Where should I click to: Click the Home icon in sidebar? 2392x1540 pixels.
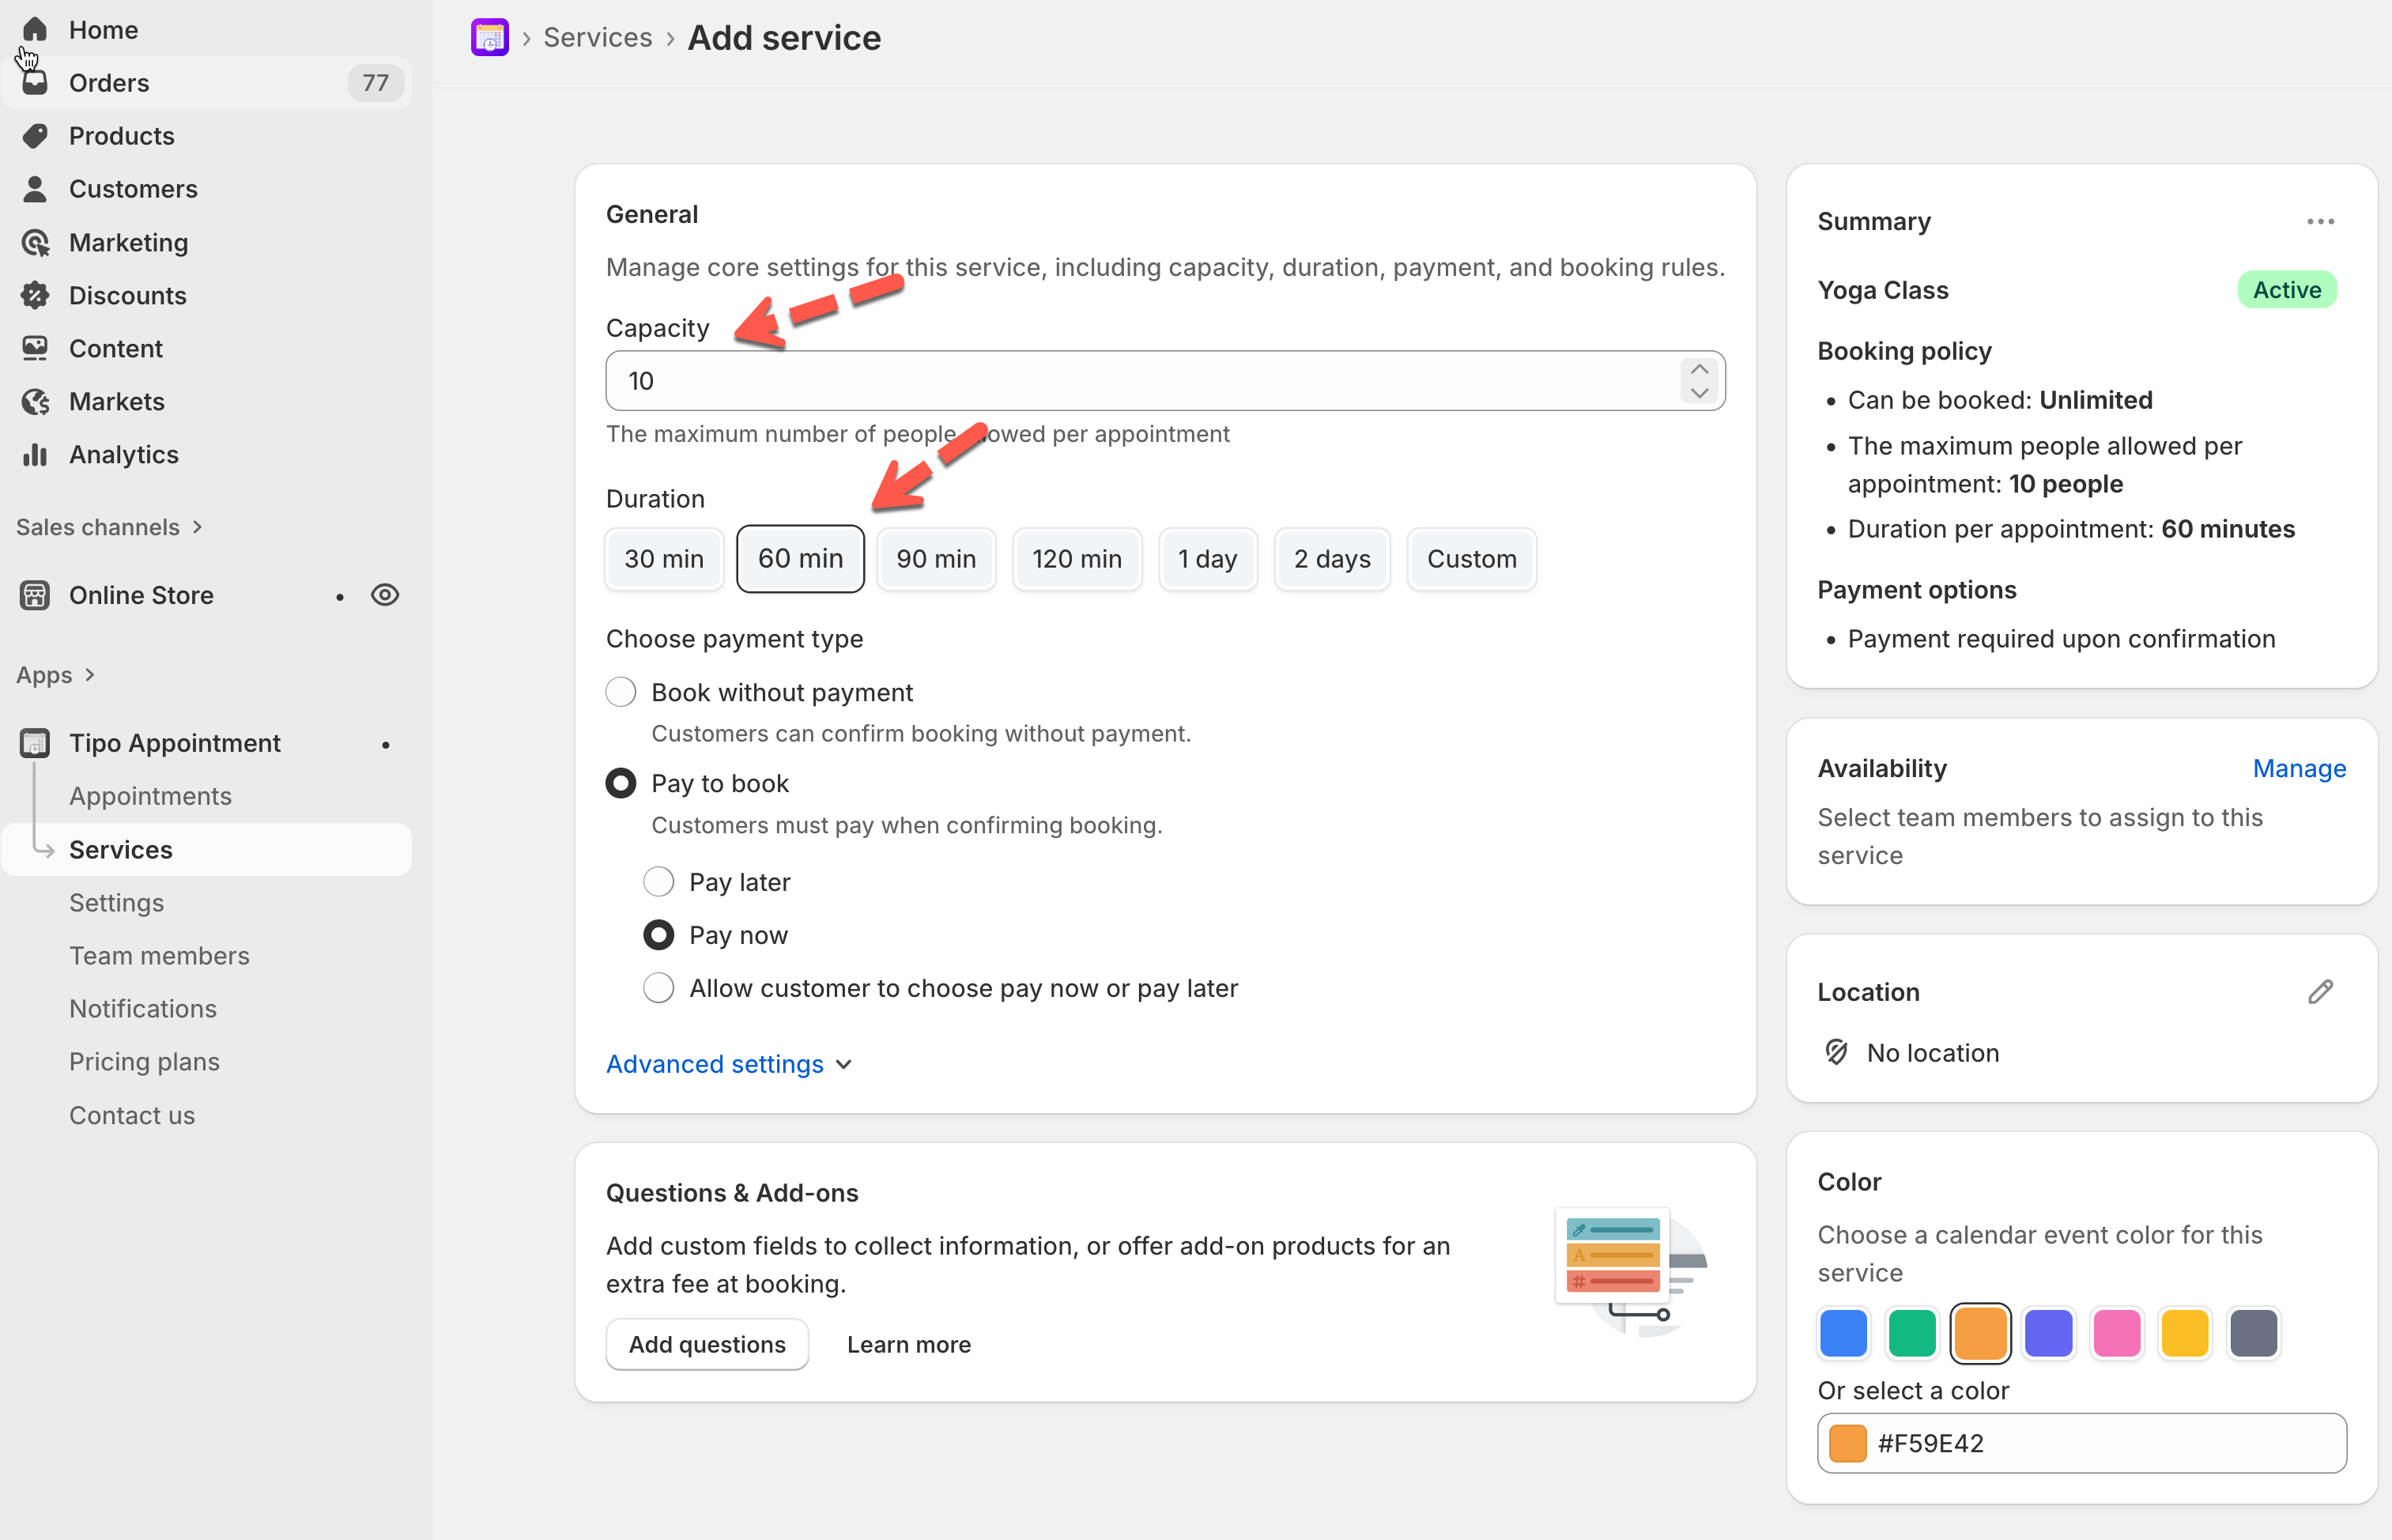point(35,30)
